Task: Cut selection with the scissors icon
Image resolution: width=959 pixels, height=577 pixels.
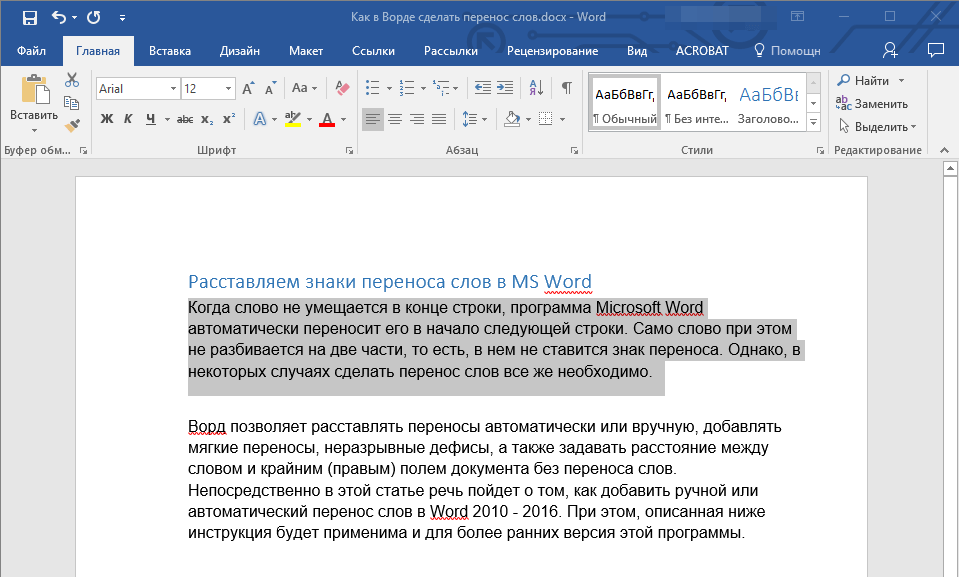Action: 72,80
